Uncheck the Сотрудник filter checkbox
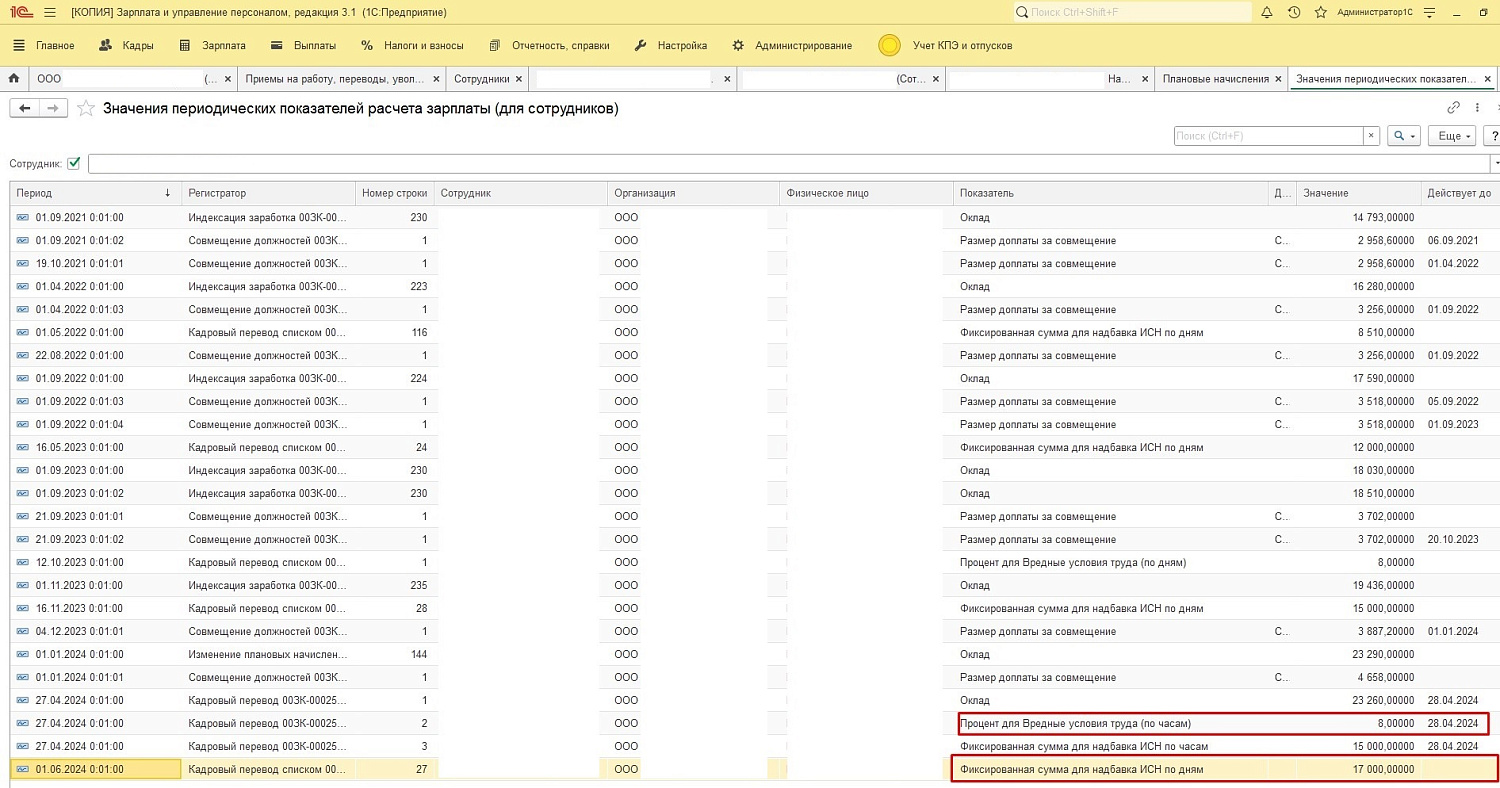 74,163
